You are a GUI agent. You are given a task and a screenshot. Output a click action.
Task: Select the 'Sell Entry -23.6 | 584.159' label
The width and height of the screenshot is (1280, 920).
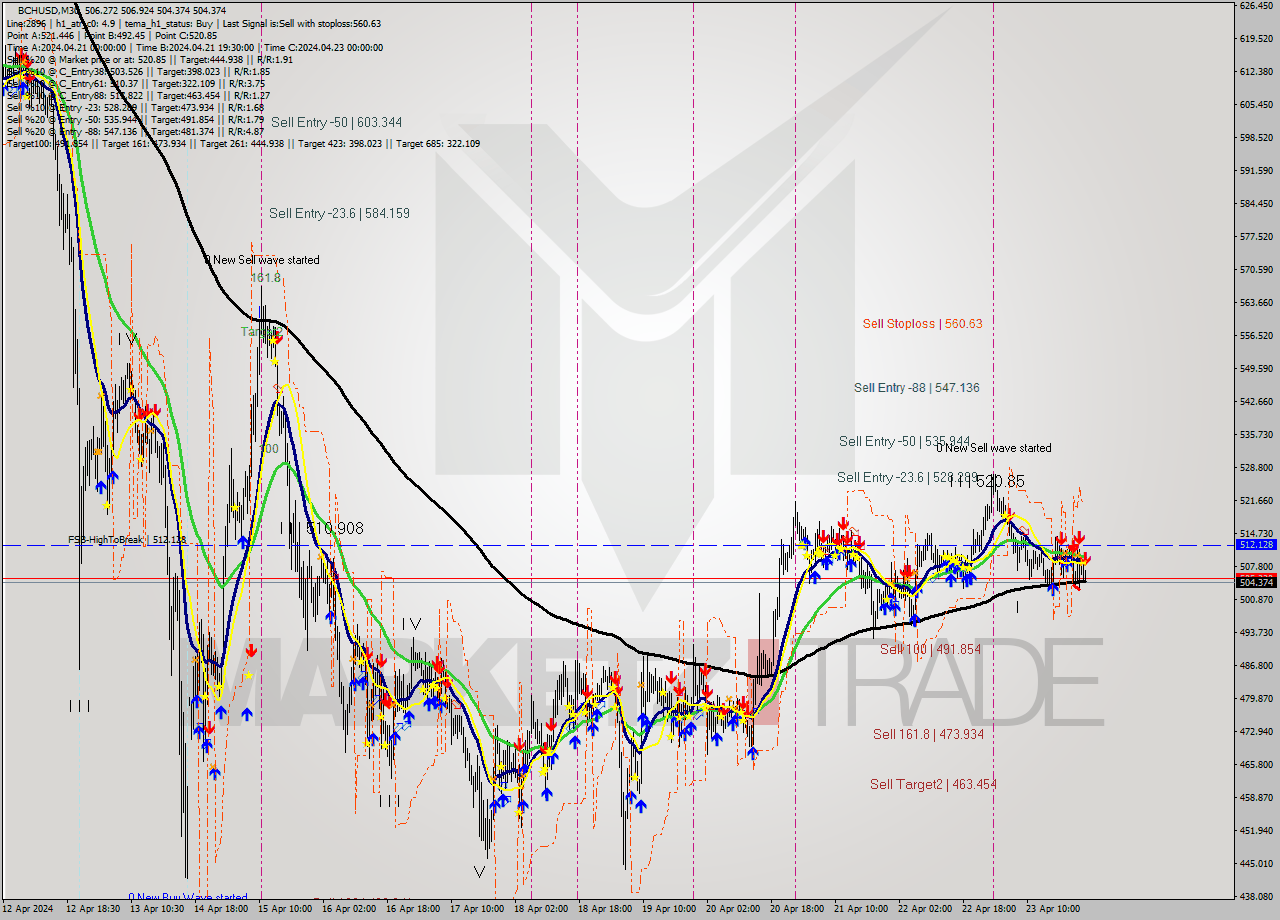(339, 213)
